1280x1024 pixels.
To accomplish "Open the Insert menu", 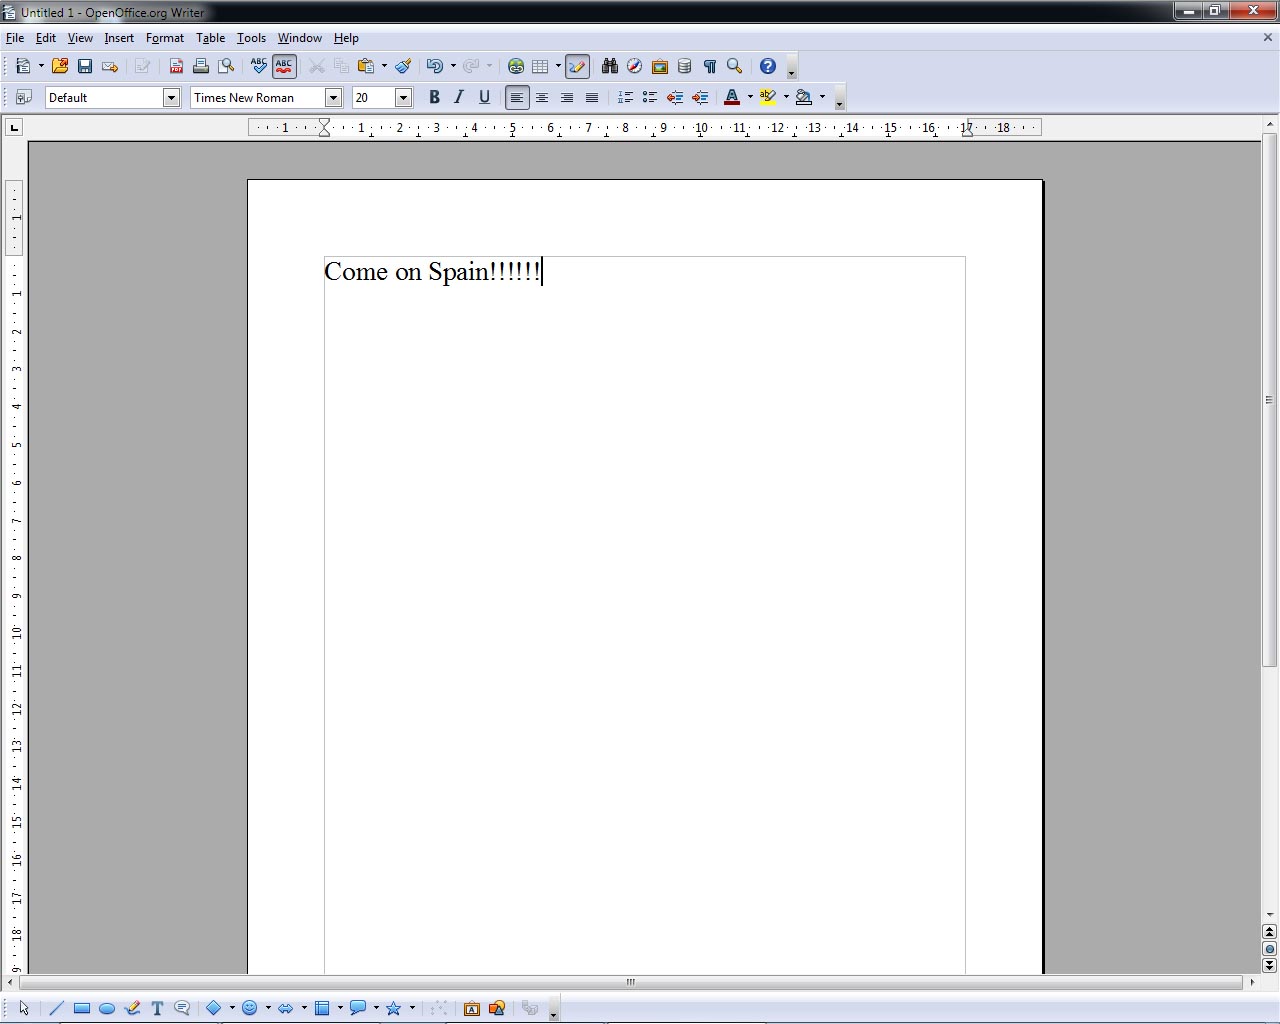I will tap(119, 38).
